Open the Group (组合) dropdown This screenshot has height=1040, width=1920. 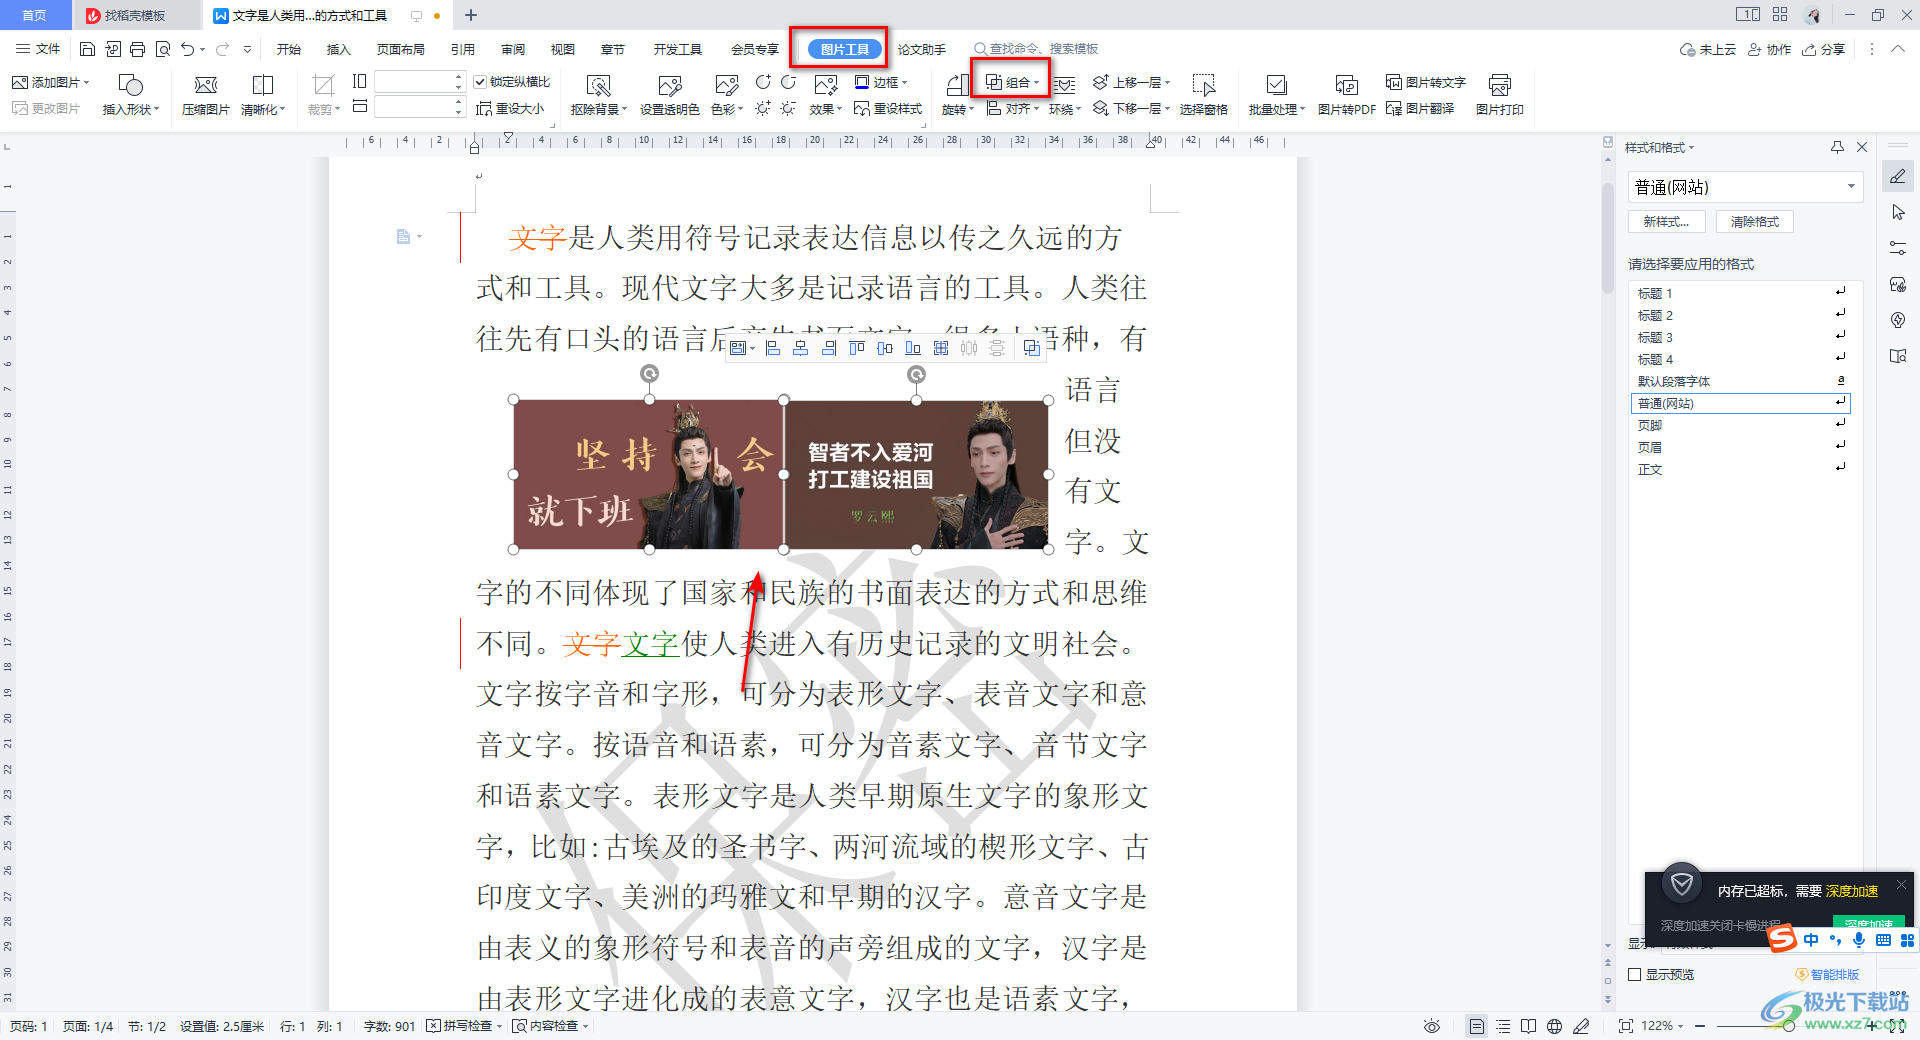1012,82
